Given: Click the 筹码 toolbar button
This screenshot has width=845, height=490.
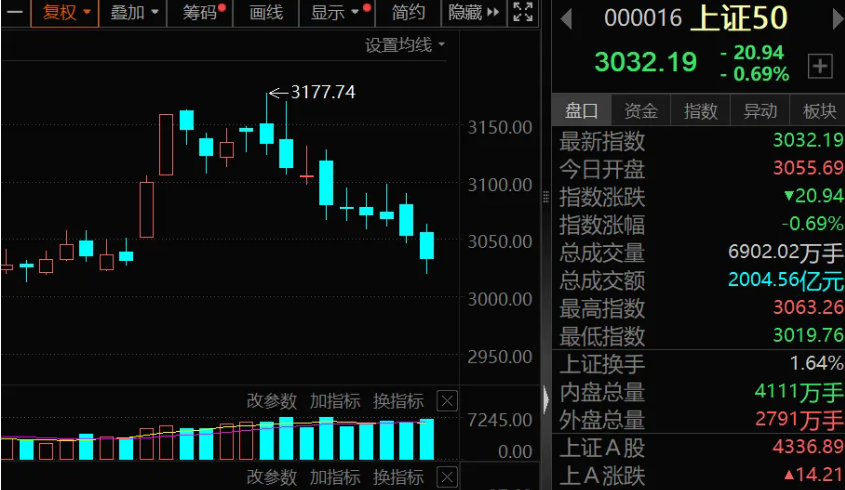Looking at the screenshot, I should click(200, 12).
